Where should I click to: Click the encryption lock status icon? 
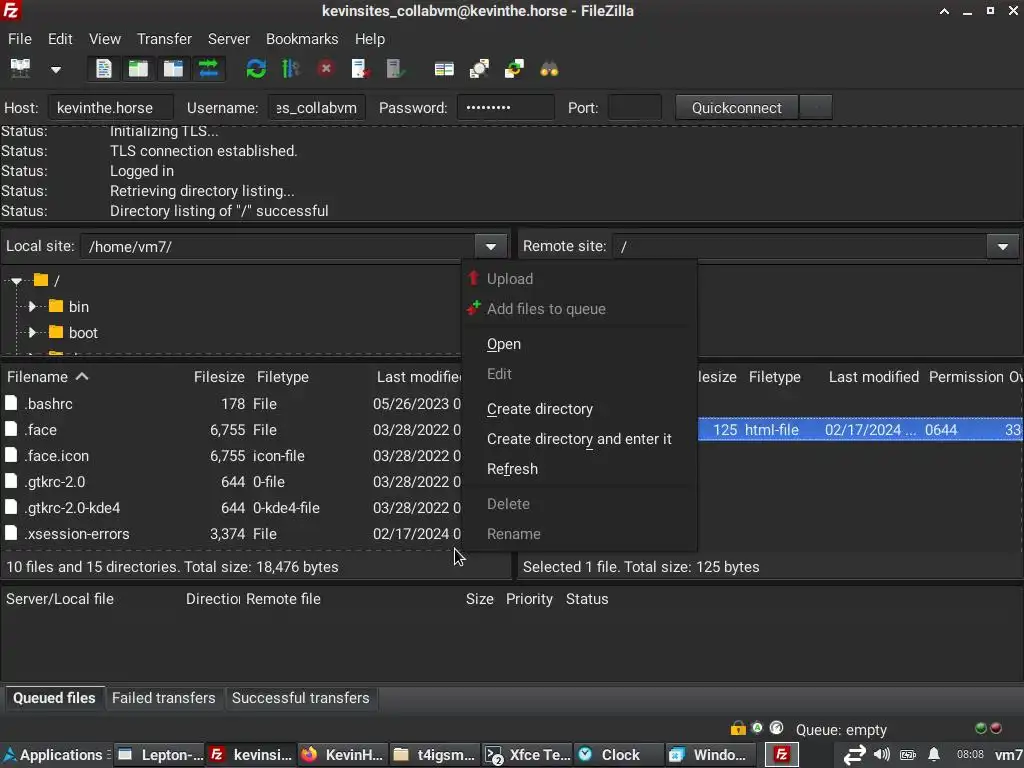pos(738,728)
